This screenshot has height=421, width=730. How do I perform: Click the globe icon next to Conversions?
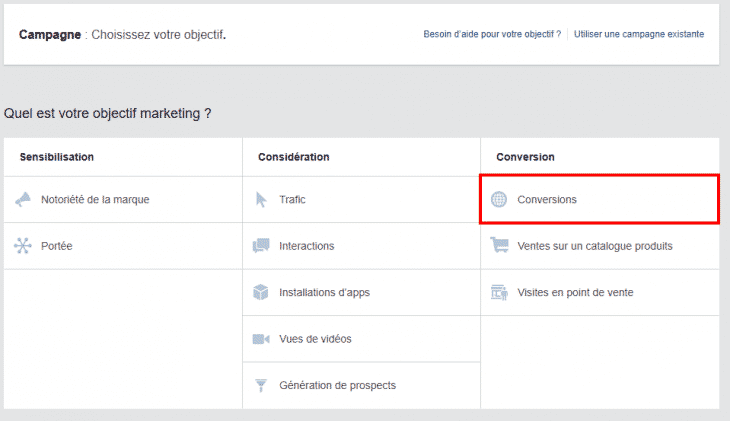[499, 200]
